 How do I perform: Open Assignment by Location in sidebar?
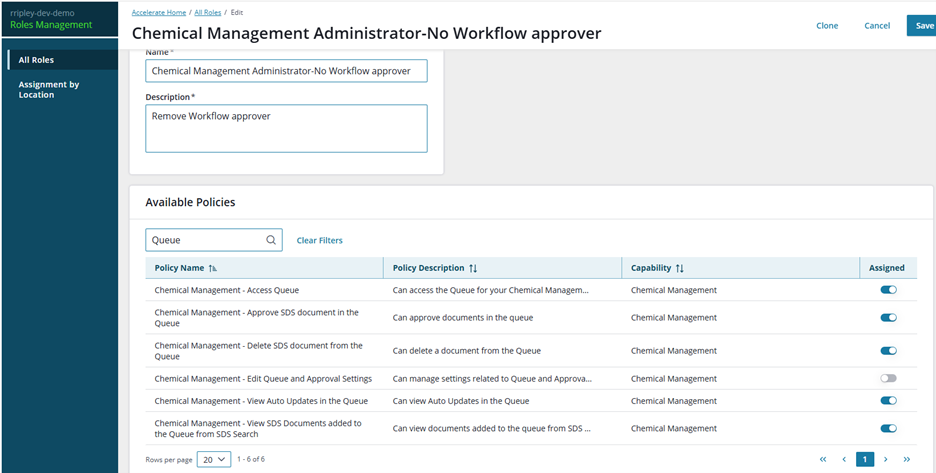tap(48, 90)
